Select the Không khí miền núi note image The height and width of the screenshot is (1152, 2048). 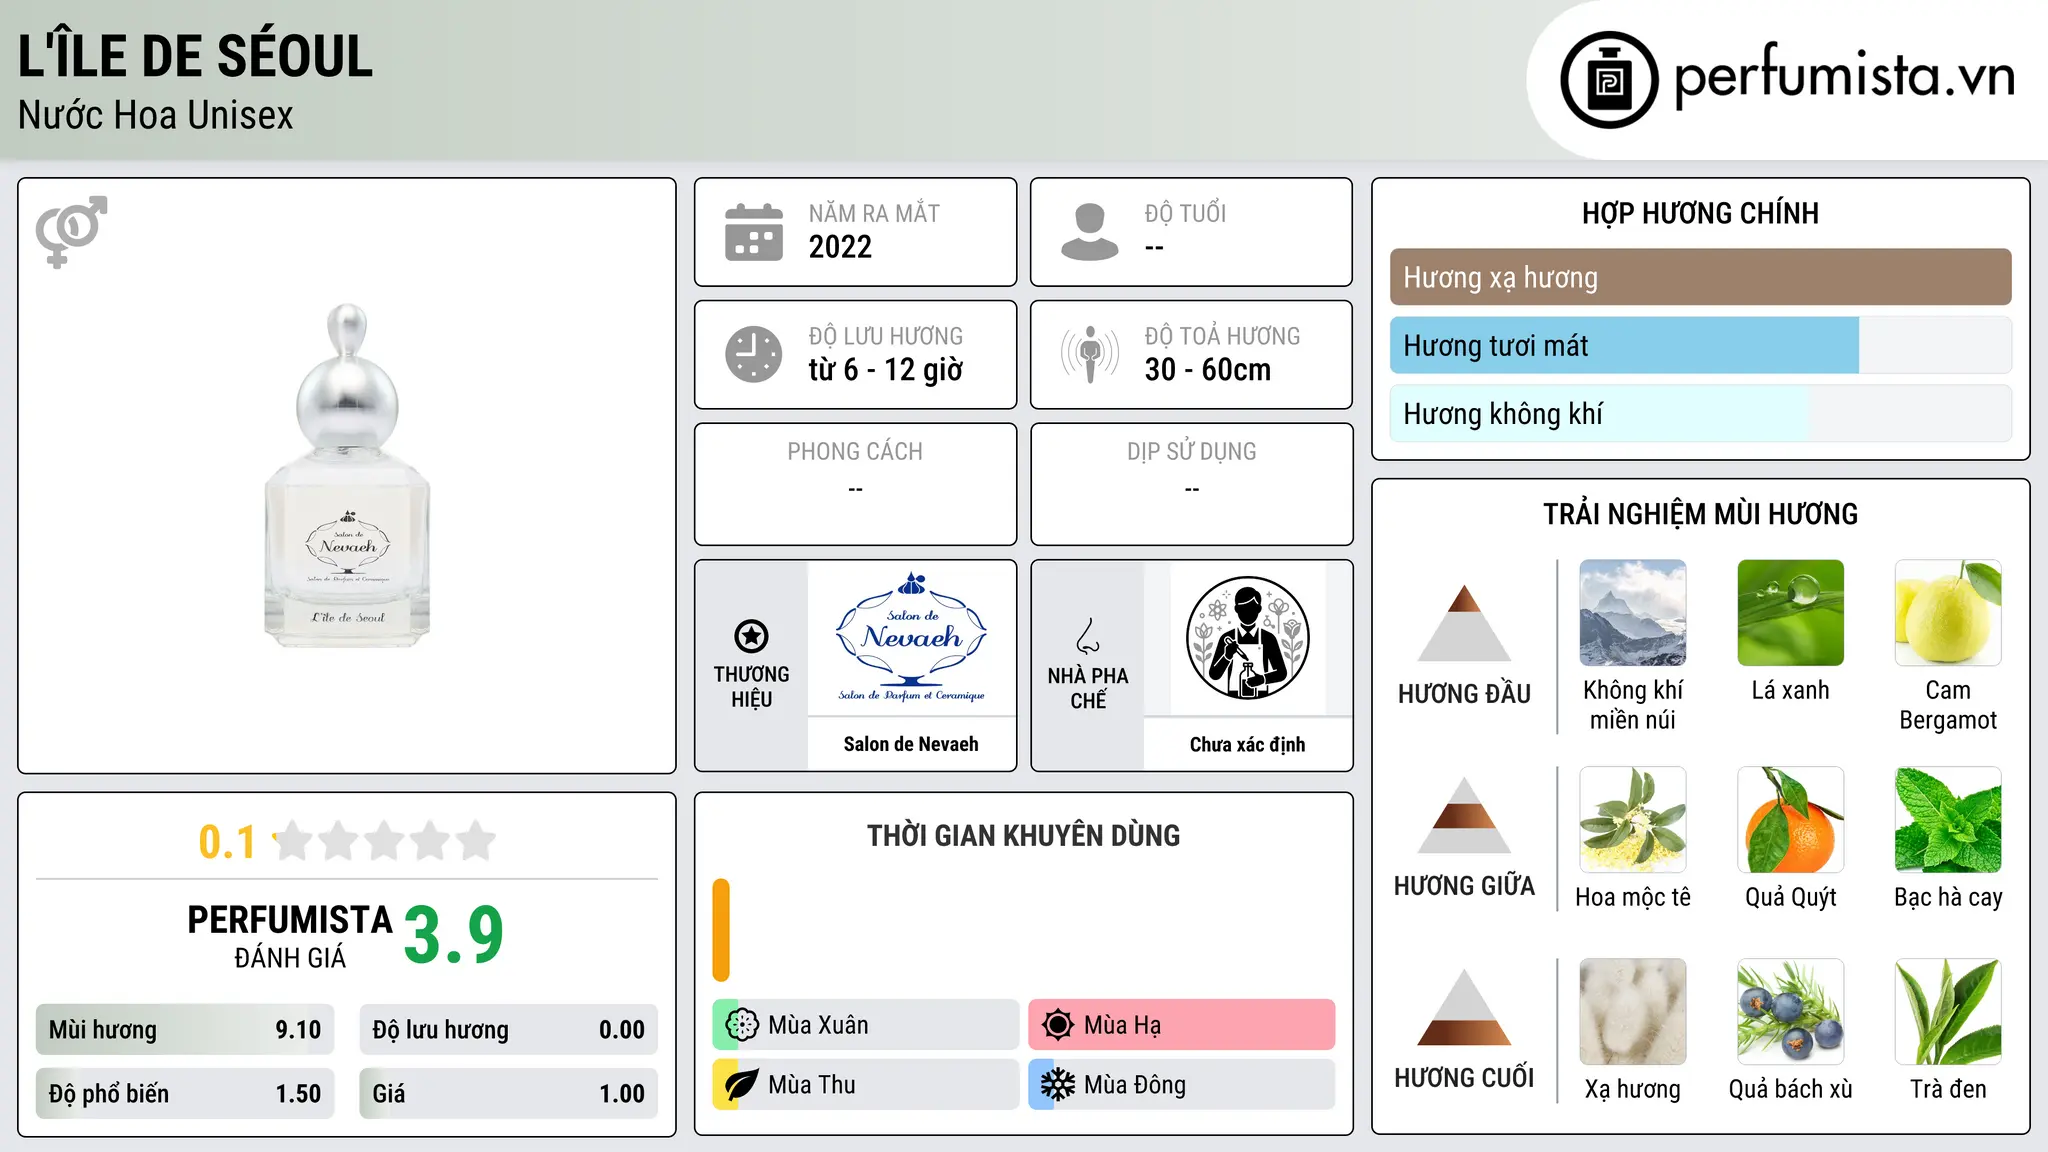(1633, 613)
